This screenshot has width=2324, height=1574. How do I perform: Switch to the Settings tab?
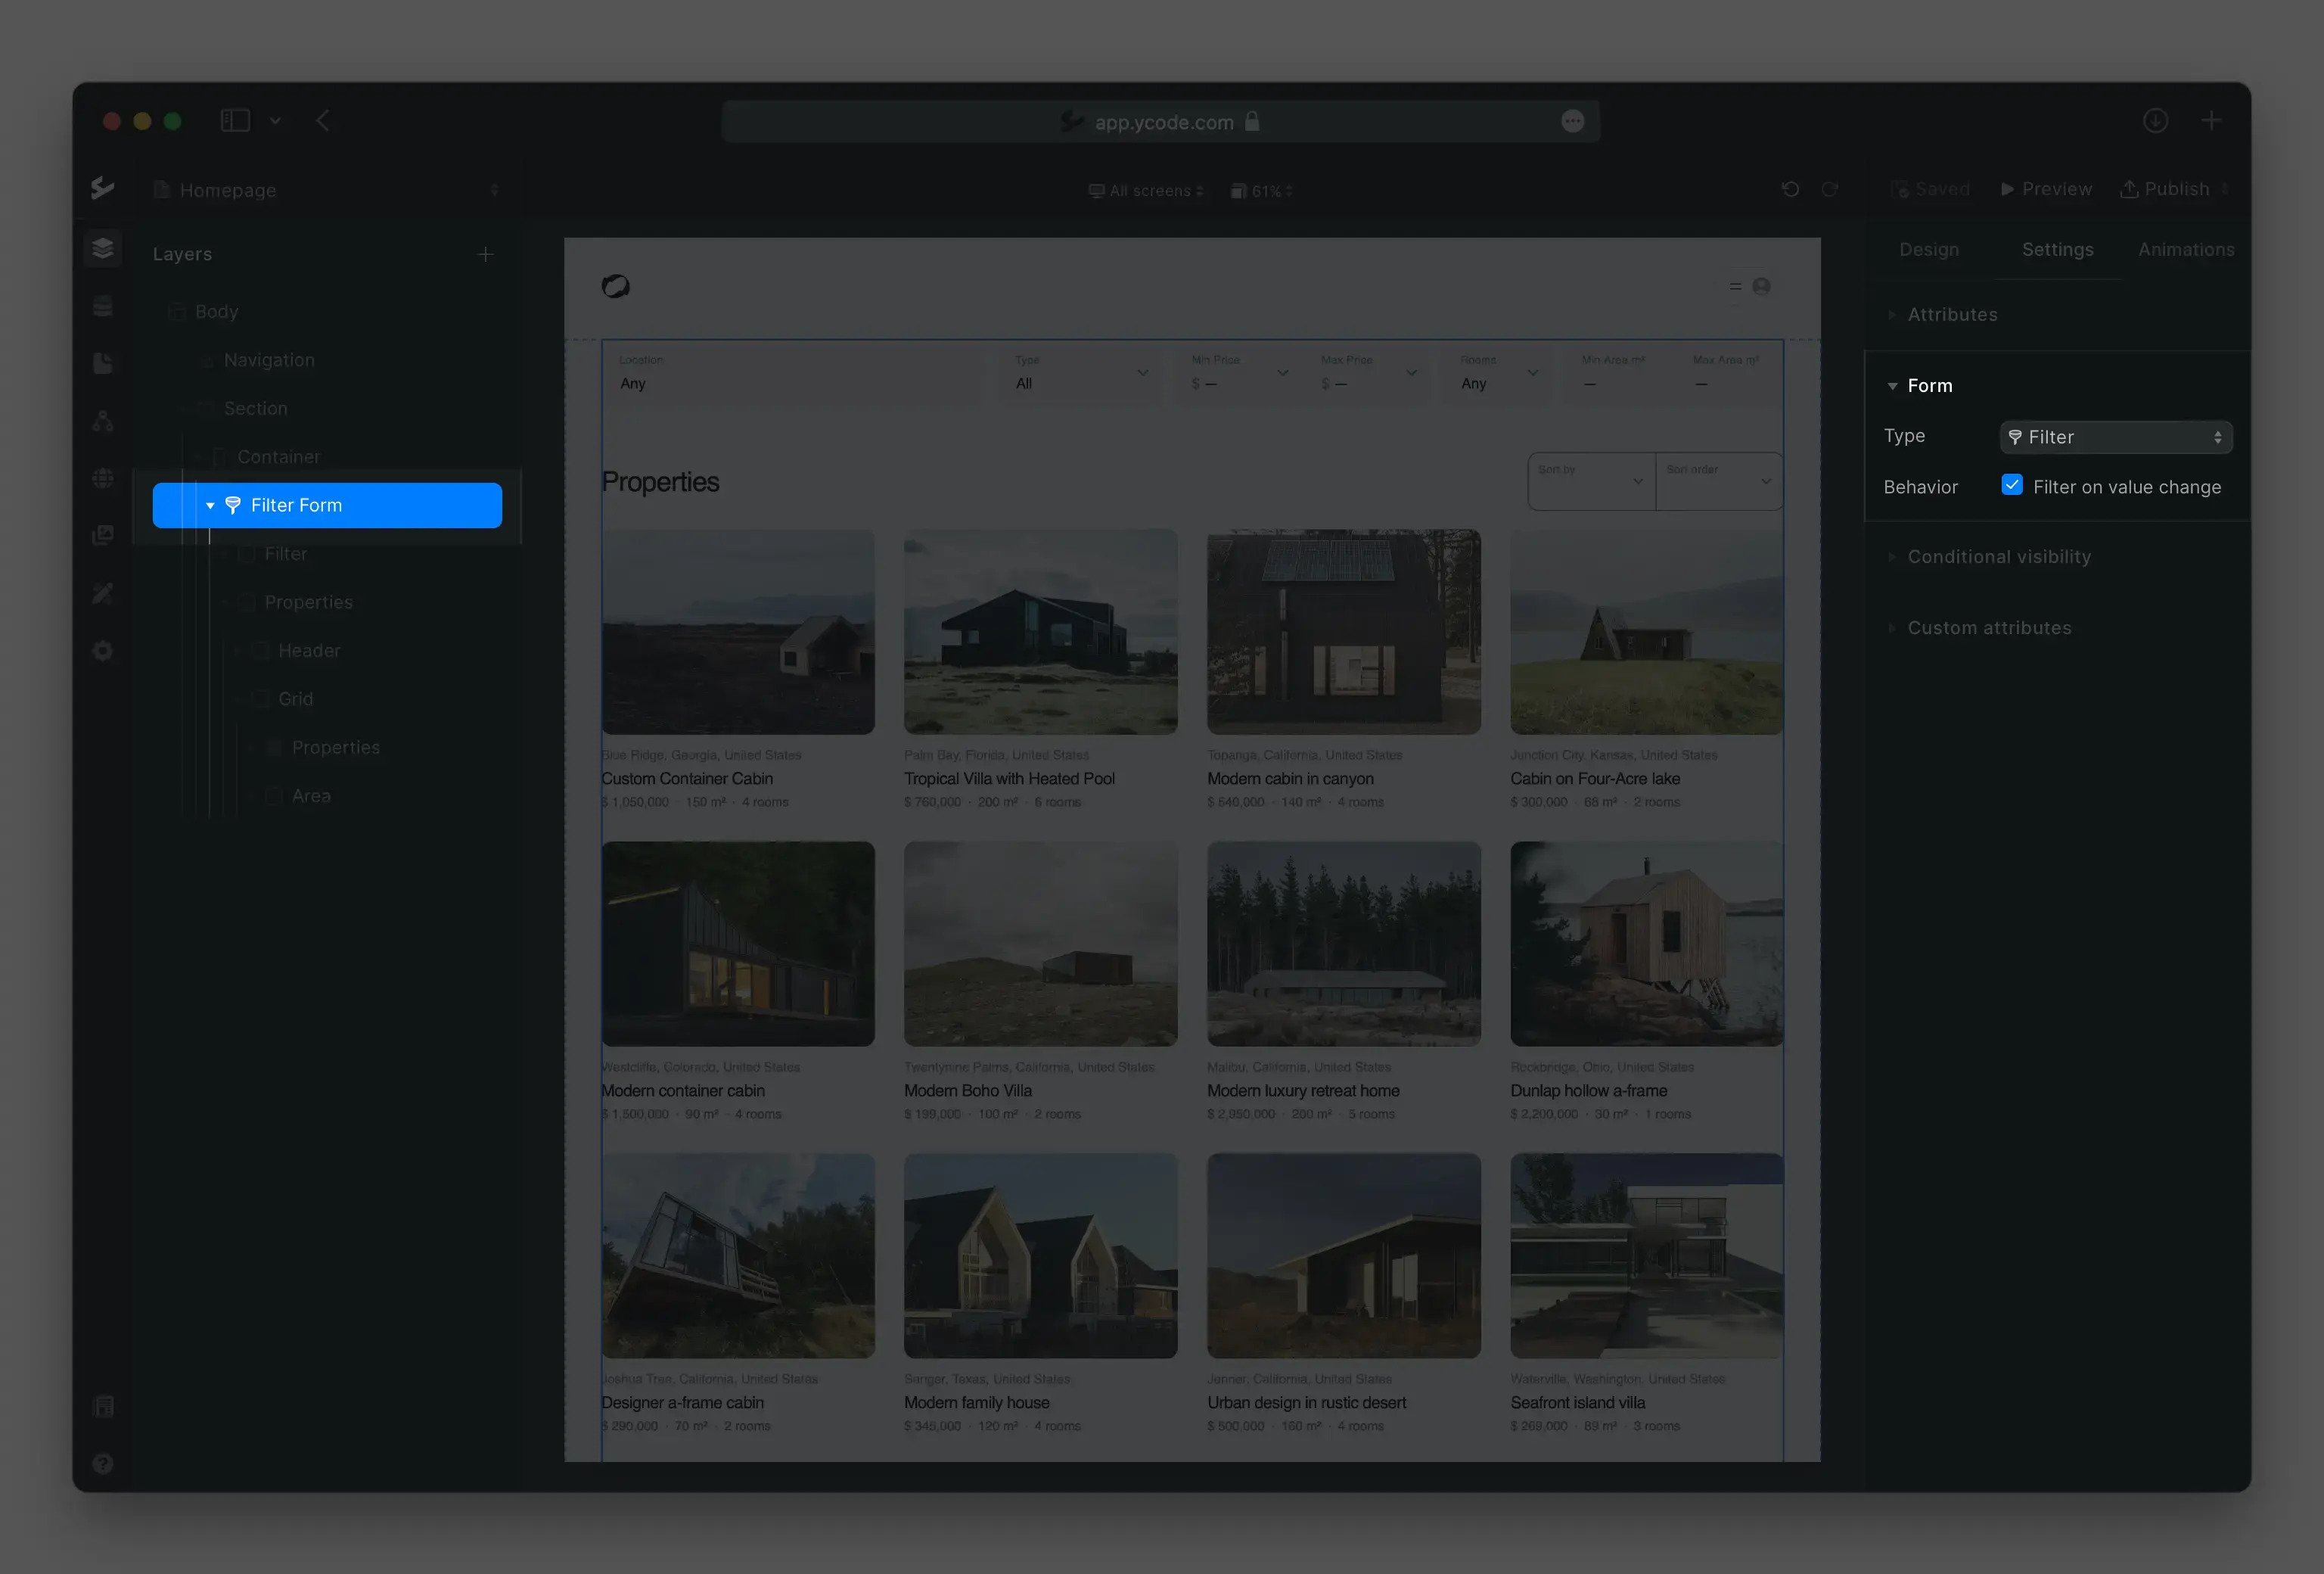(x=2058, y=250)
